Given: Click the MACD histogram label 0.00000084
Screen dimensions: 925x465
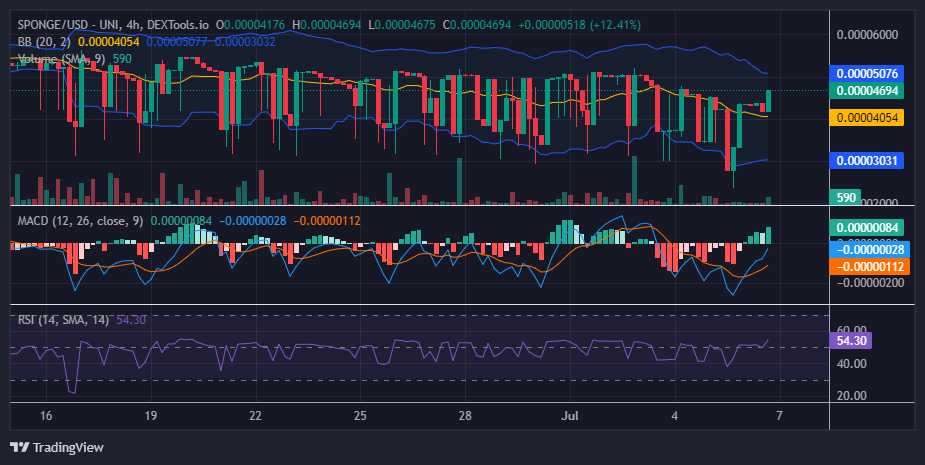Looking at the screenshot, I should point(867,228).
